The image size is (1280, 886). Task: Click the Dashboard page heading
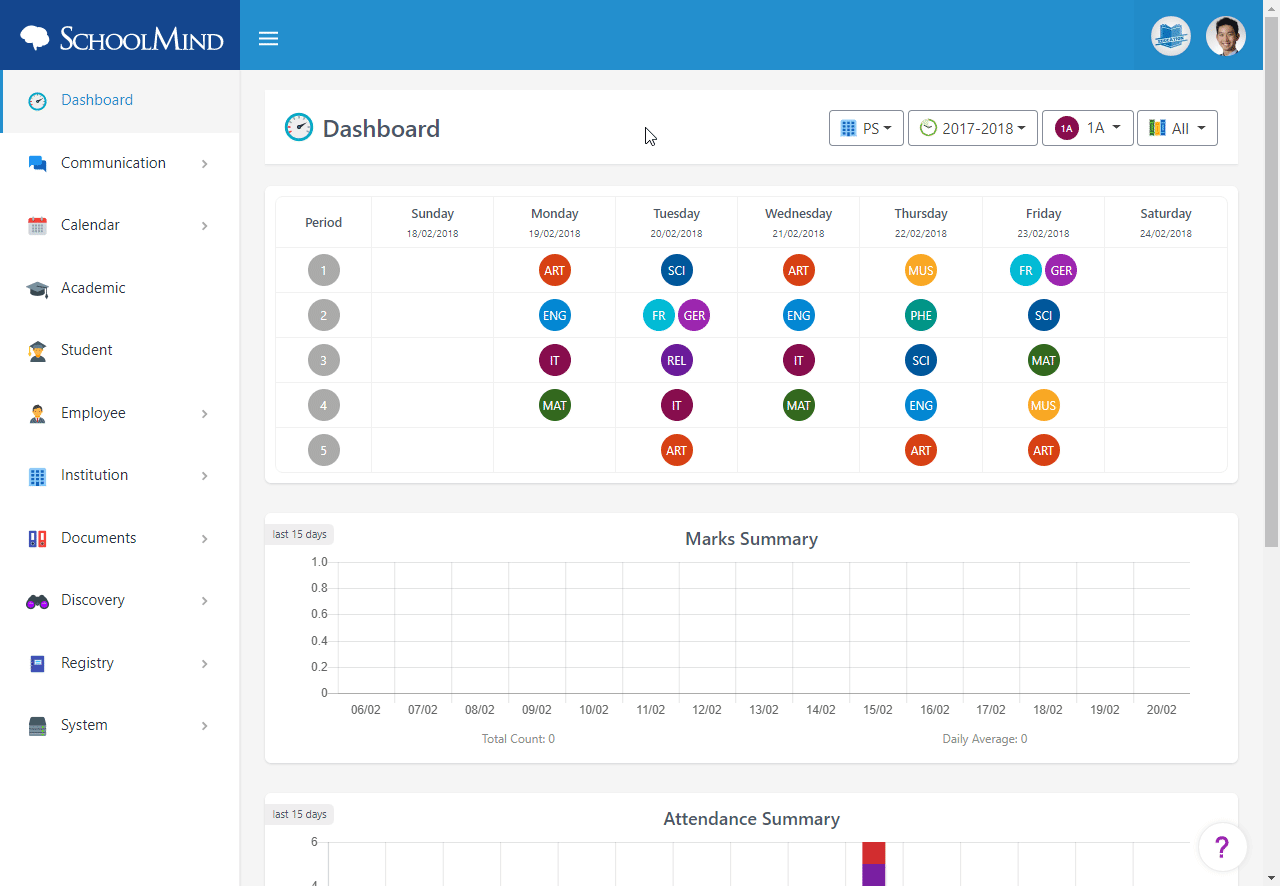381,128
